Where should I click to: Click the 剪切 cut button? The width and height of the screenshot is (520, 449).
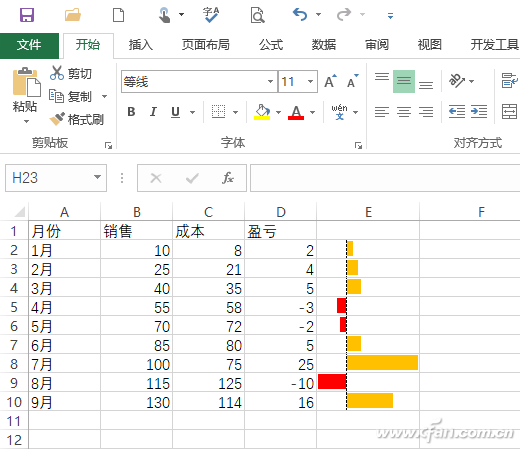click(x=71, y=73)
